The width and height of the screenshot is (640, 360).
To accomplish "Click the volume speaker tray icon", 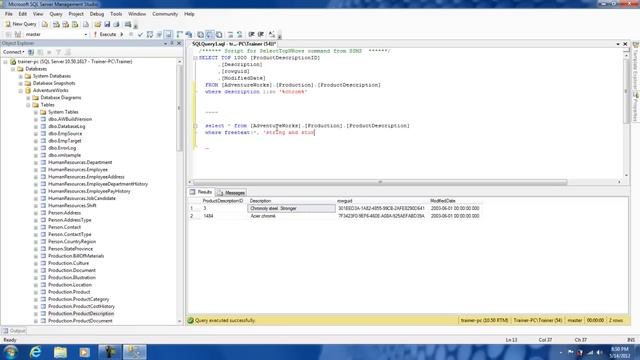I will [599, 352].
